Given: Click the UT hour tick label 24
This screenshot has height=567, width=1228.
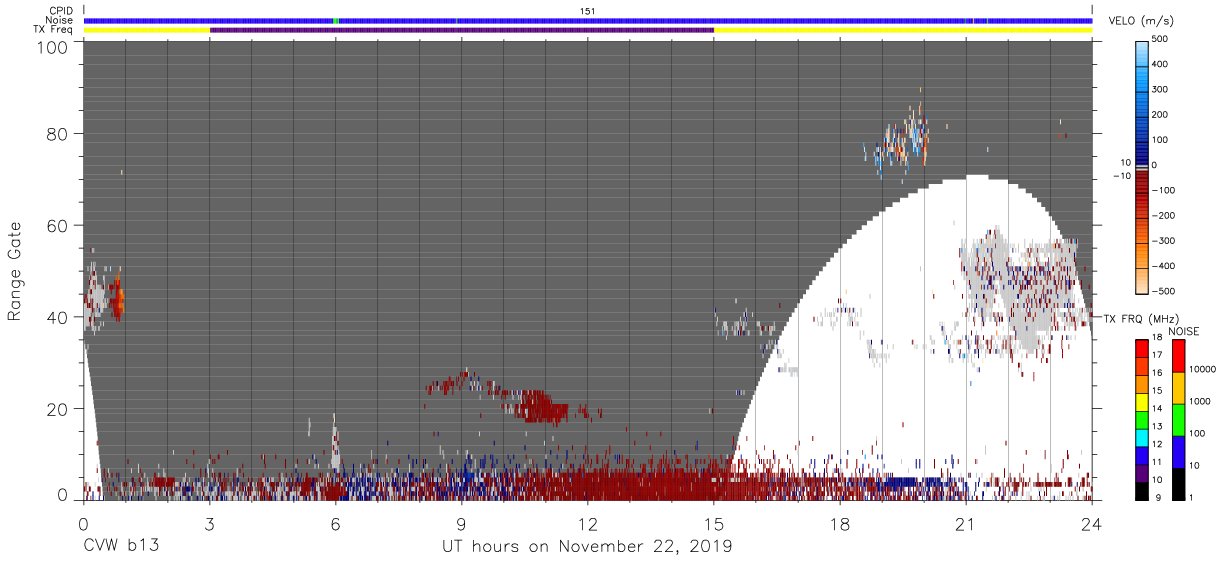Looking at the screenshot, I should pos(1092,524).
